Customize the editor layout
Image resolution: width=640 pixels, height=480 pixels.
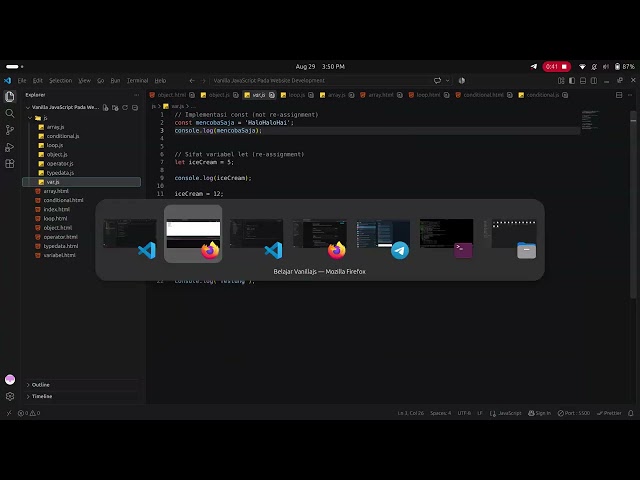click(x=561, y=80)
